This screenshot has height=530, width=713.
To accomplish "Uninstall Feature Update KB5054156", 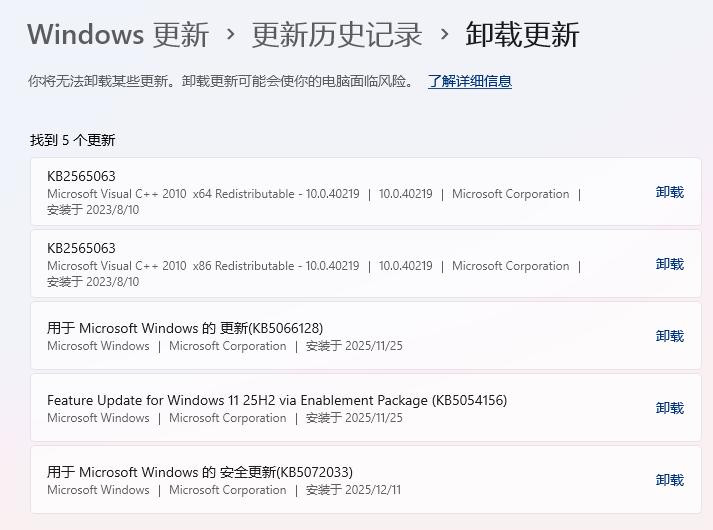I will (x=669, y=408).
